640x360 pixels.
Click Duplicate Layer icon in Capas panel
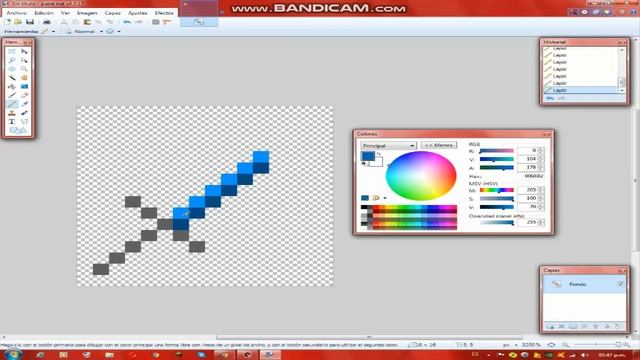pyautogui.click(x=573, y=327)
